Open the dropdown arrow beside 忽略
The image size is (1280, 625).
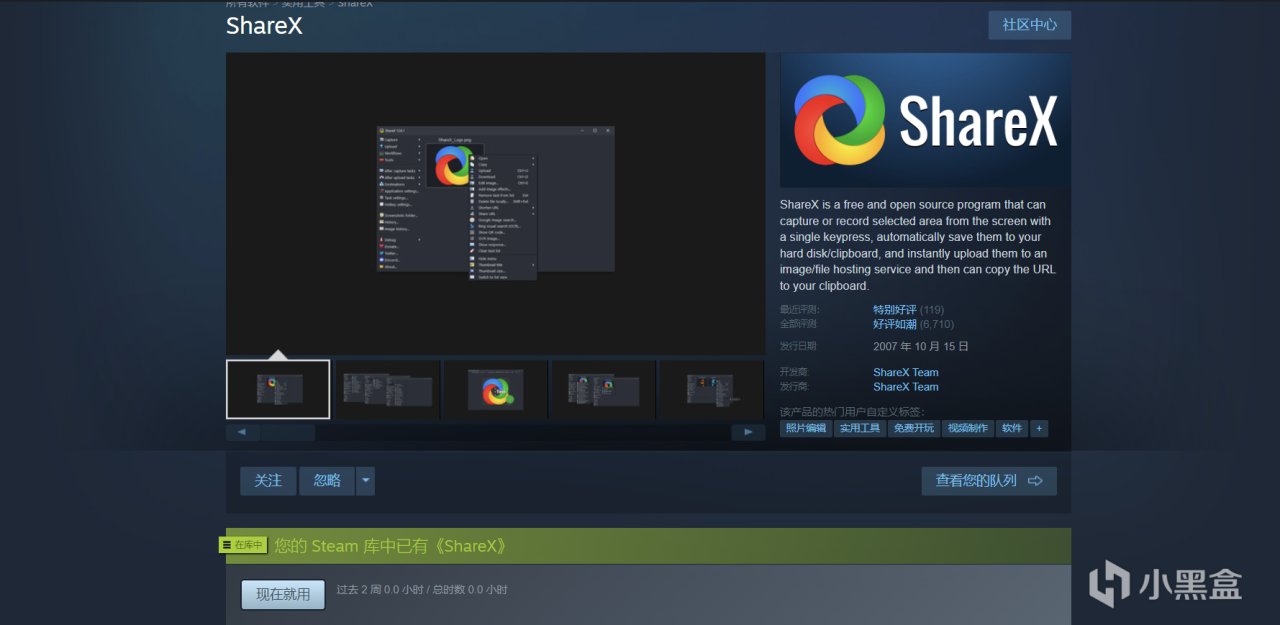[365, 481]
